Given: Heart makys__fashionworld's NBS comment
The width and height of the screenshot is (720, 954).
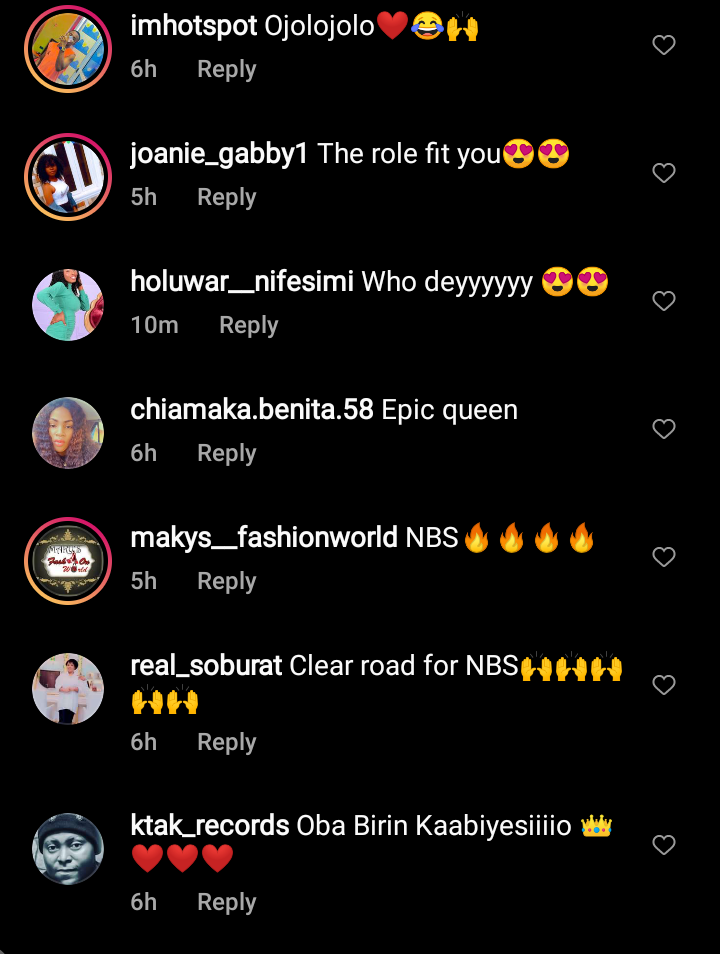Looking at the screenshot, I should tap(664, 557).
